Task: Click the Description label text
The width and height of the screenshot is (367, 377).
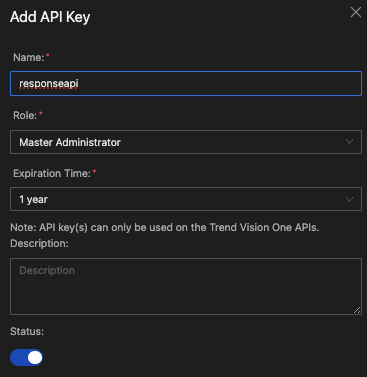Action: (39, 243)
